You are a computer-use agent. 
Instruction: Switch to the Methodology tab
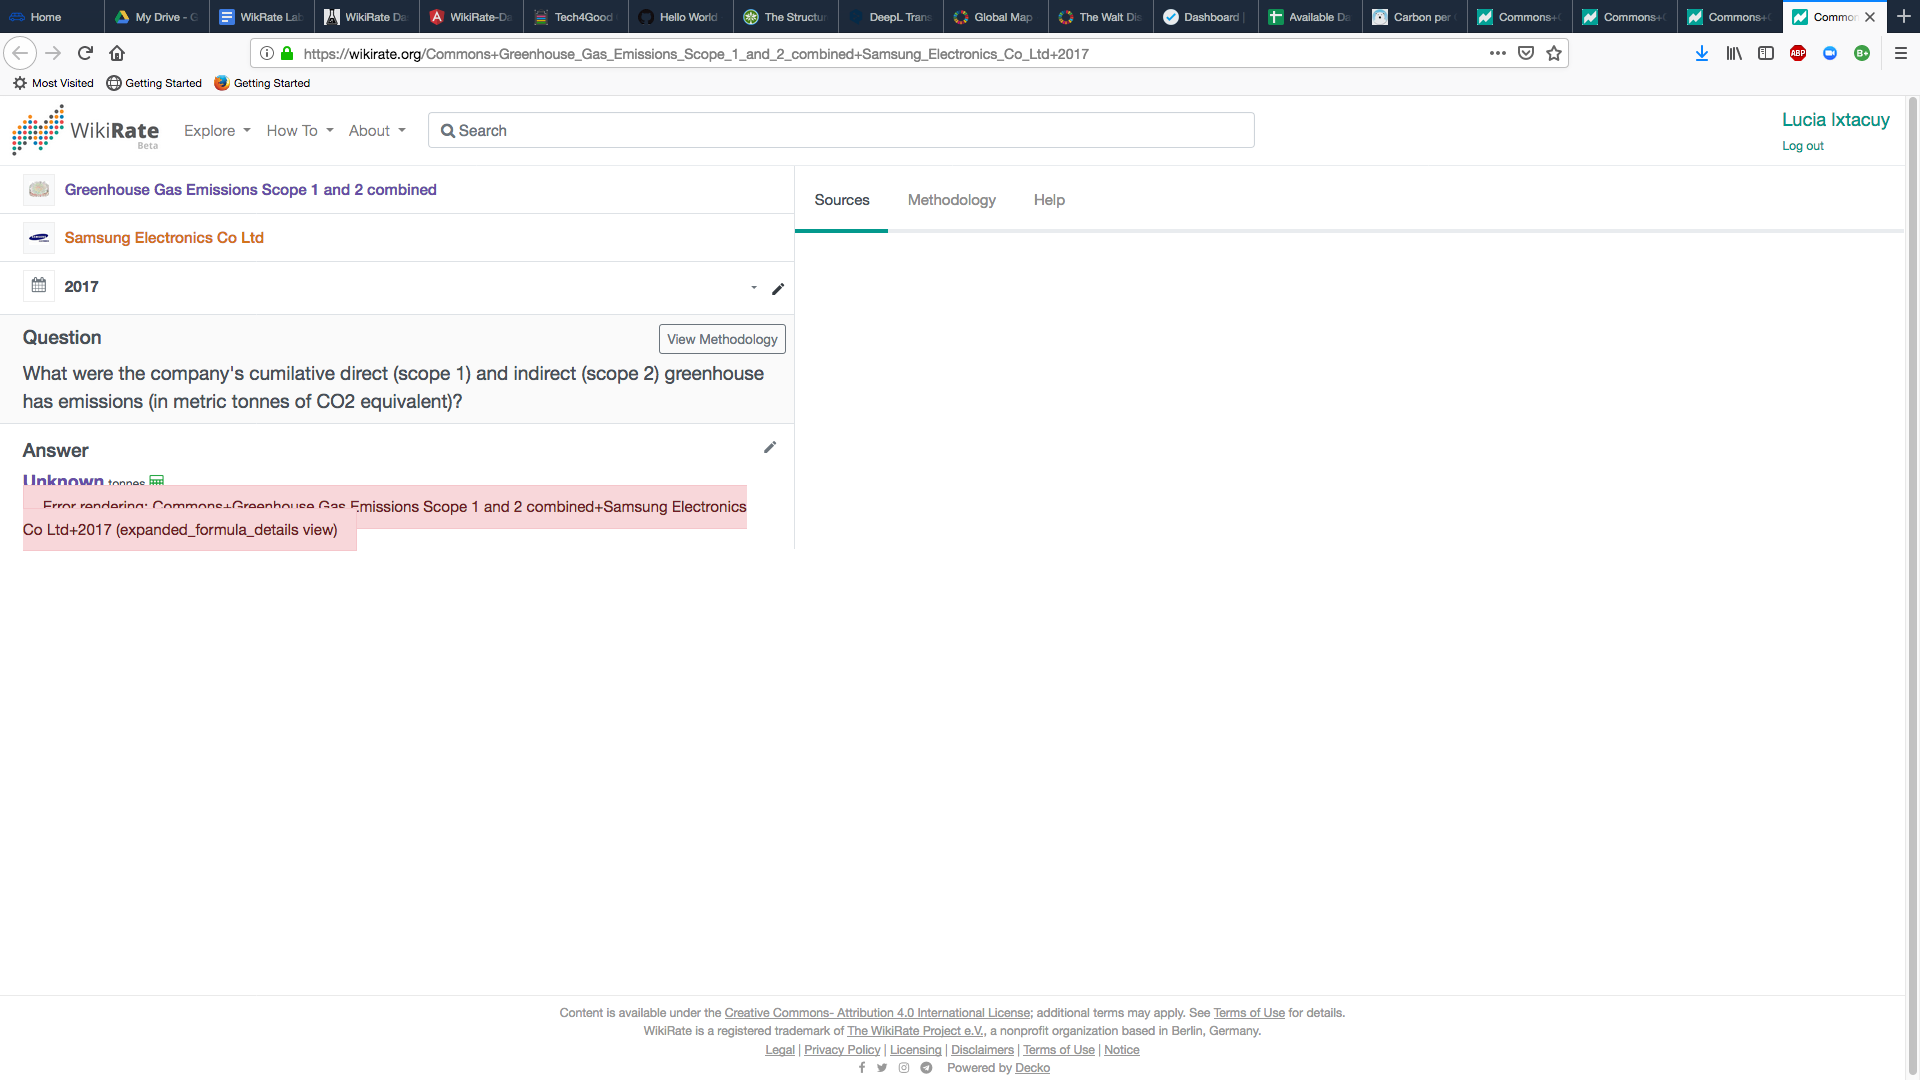point(952,200)
